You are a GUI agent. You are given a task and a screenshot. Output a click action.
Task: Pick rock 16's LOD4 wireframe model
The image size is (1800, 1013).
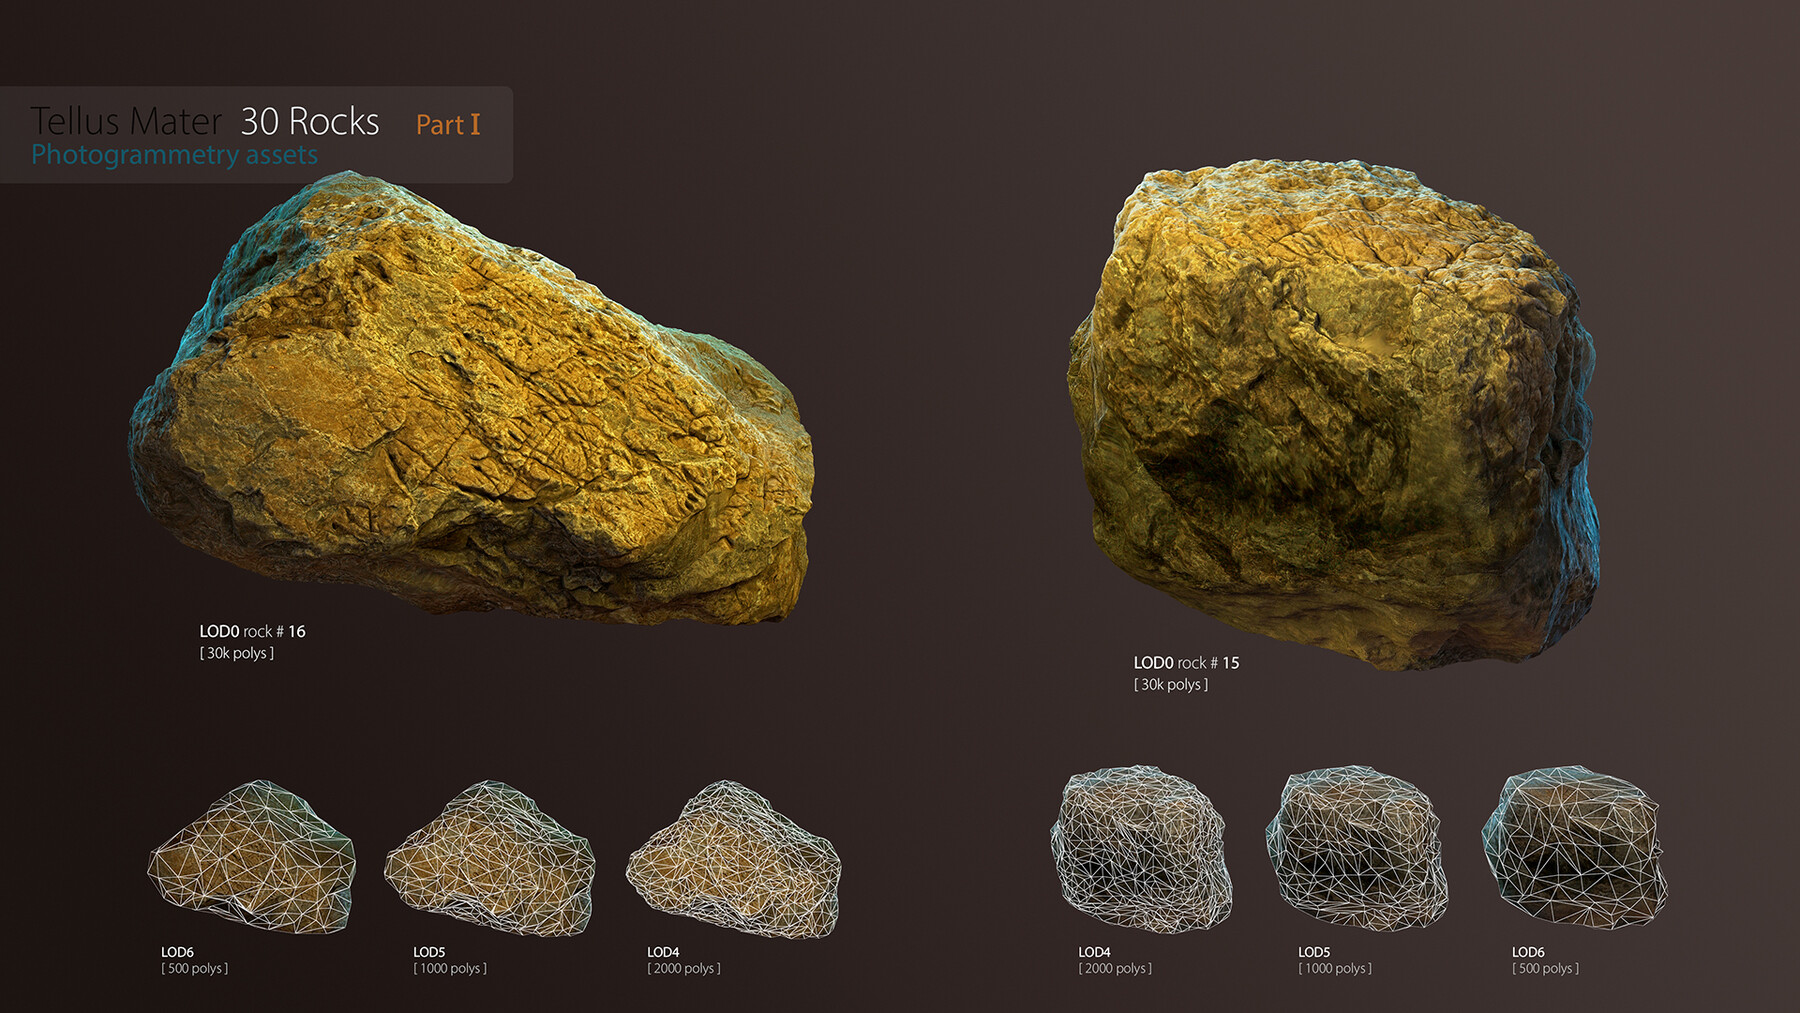(733, 859)
